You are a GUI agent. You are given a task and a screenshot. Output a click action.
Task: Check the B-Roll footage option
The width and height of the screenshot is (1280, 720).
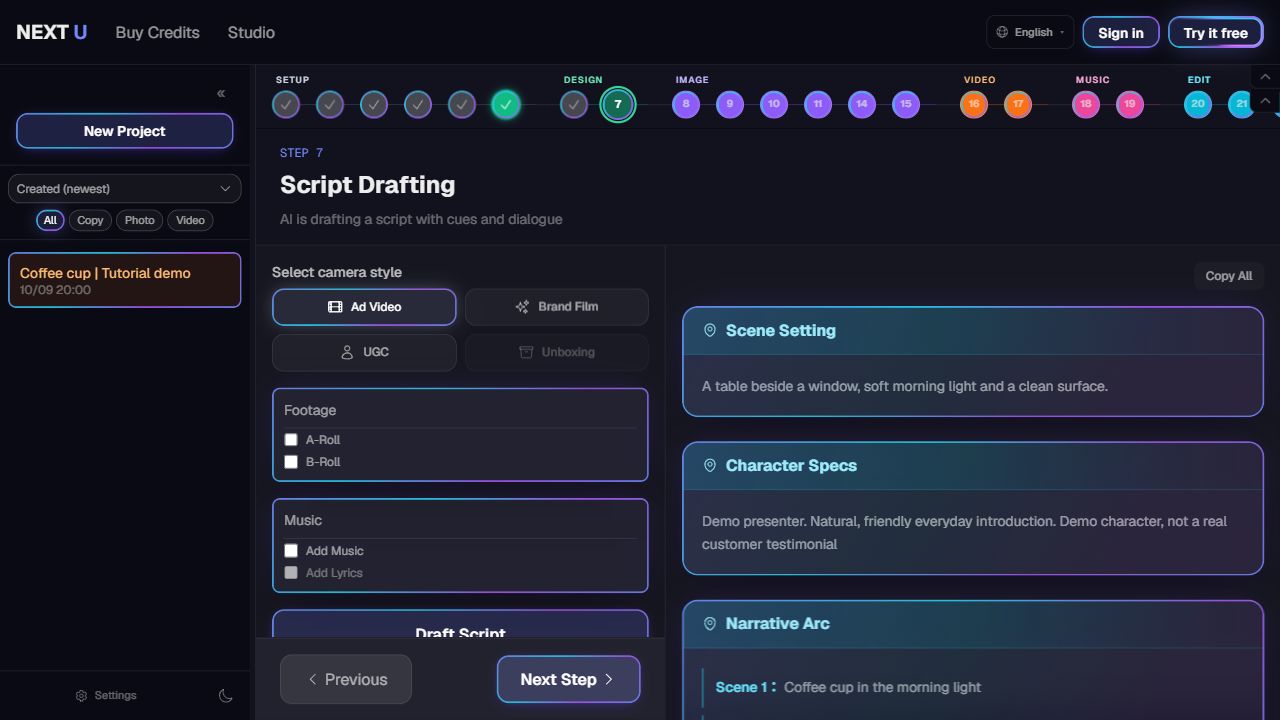pos(291,462)
